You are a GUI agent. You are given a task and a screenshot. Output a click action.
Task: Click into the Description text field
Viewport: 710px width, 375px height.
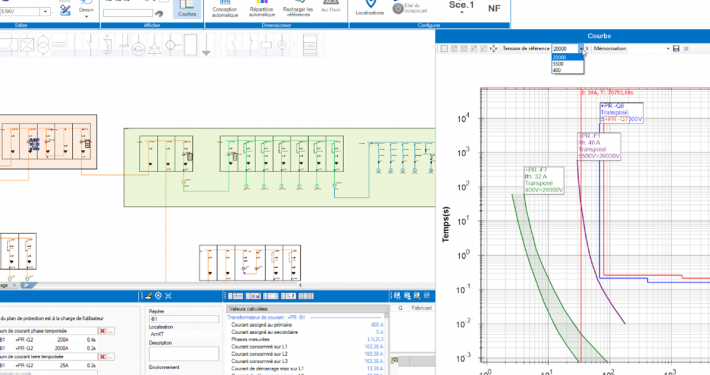(184, 354)
